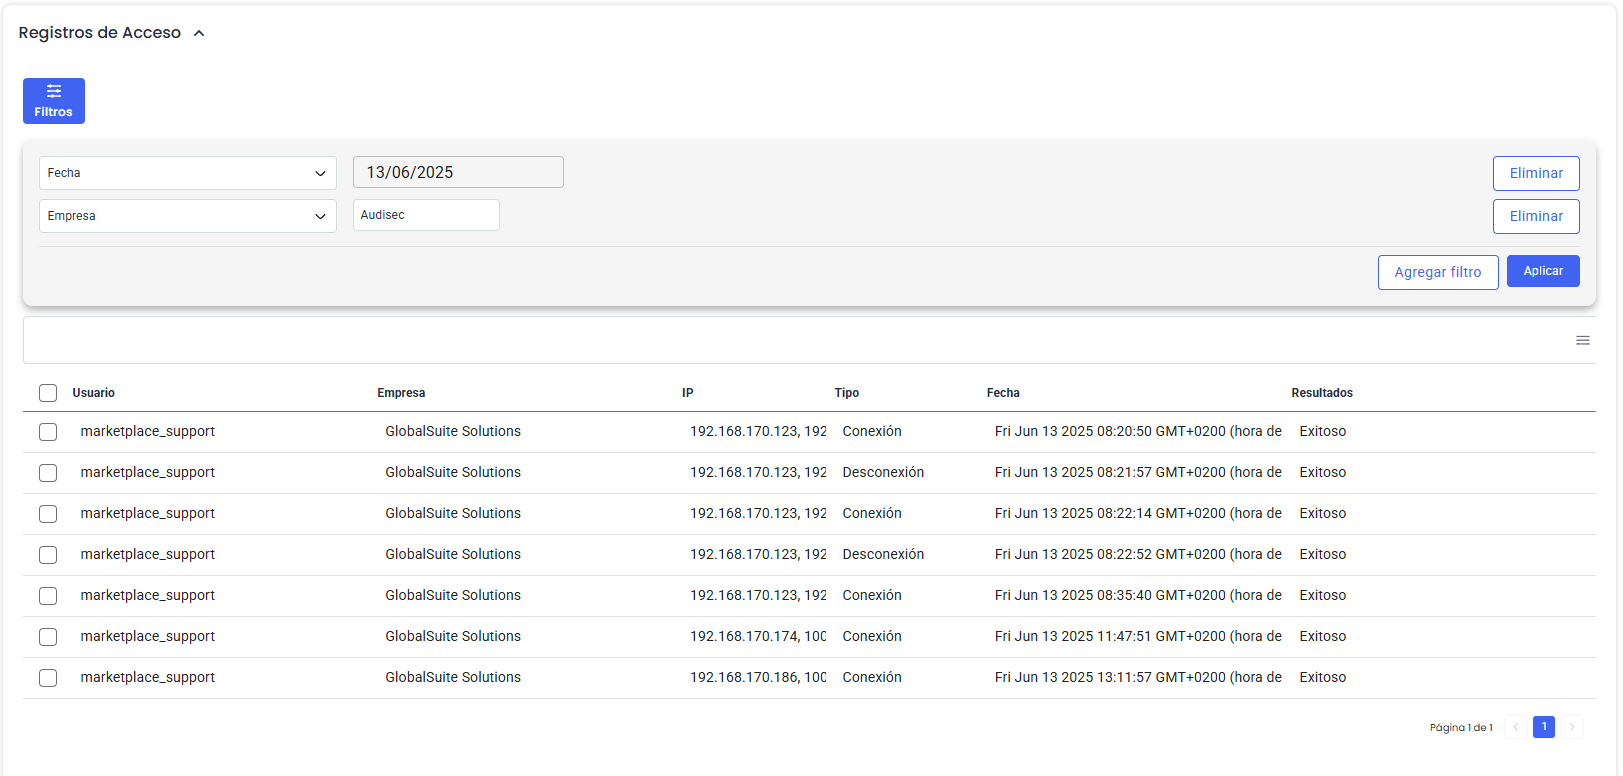Image resolution: width=1623 pixels, height=776 pixels.
Task: Click Agregar filtro to add filter
Action: click(x=1437, y=272)
